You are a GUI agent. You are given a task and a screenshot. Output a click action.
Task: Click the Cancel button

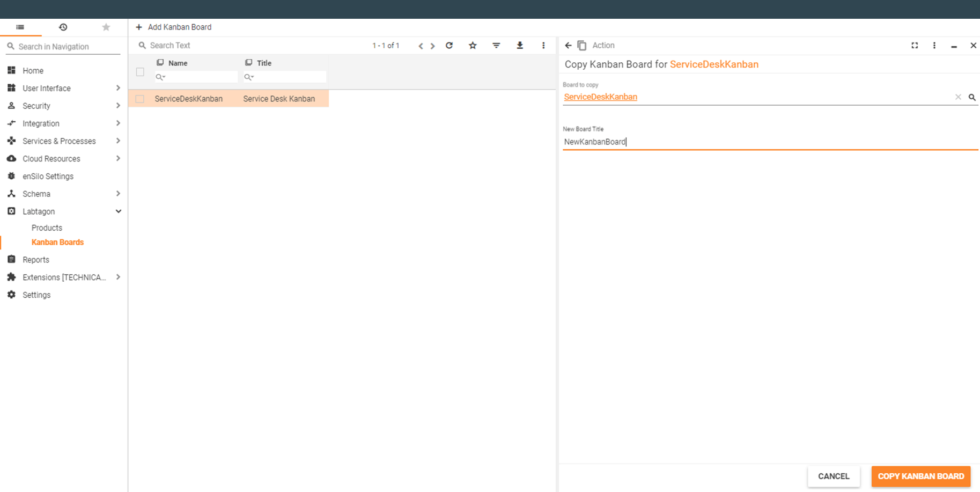(833, 476)
